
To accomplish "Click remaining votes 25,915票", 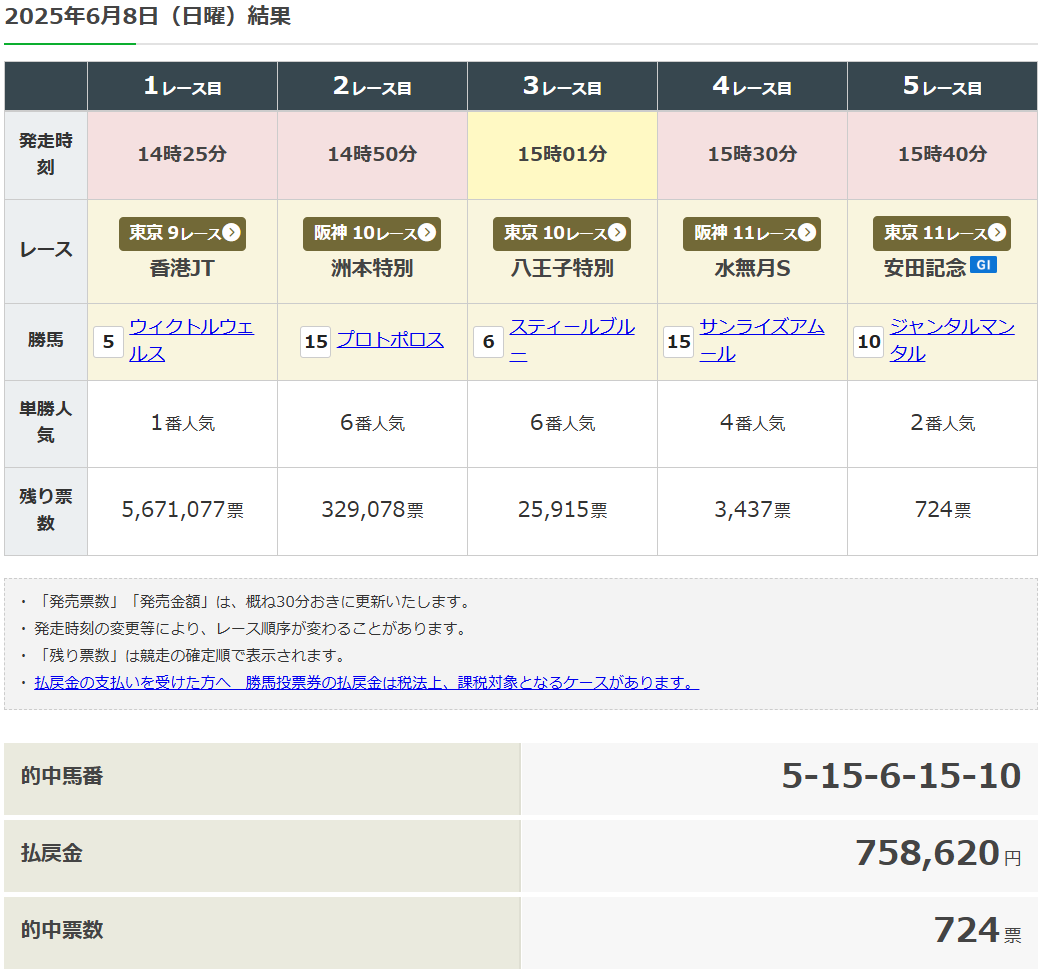I will [x=562, y=510].
